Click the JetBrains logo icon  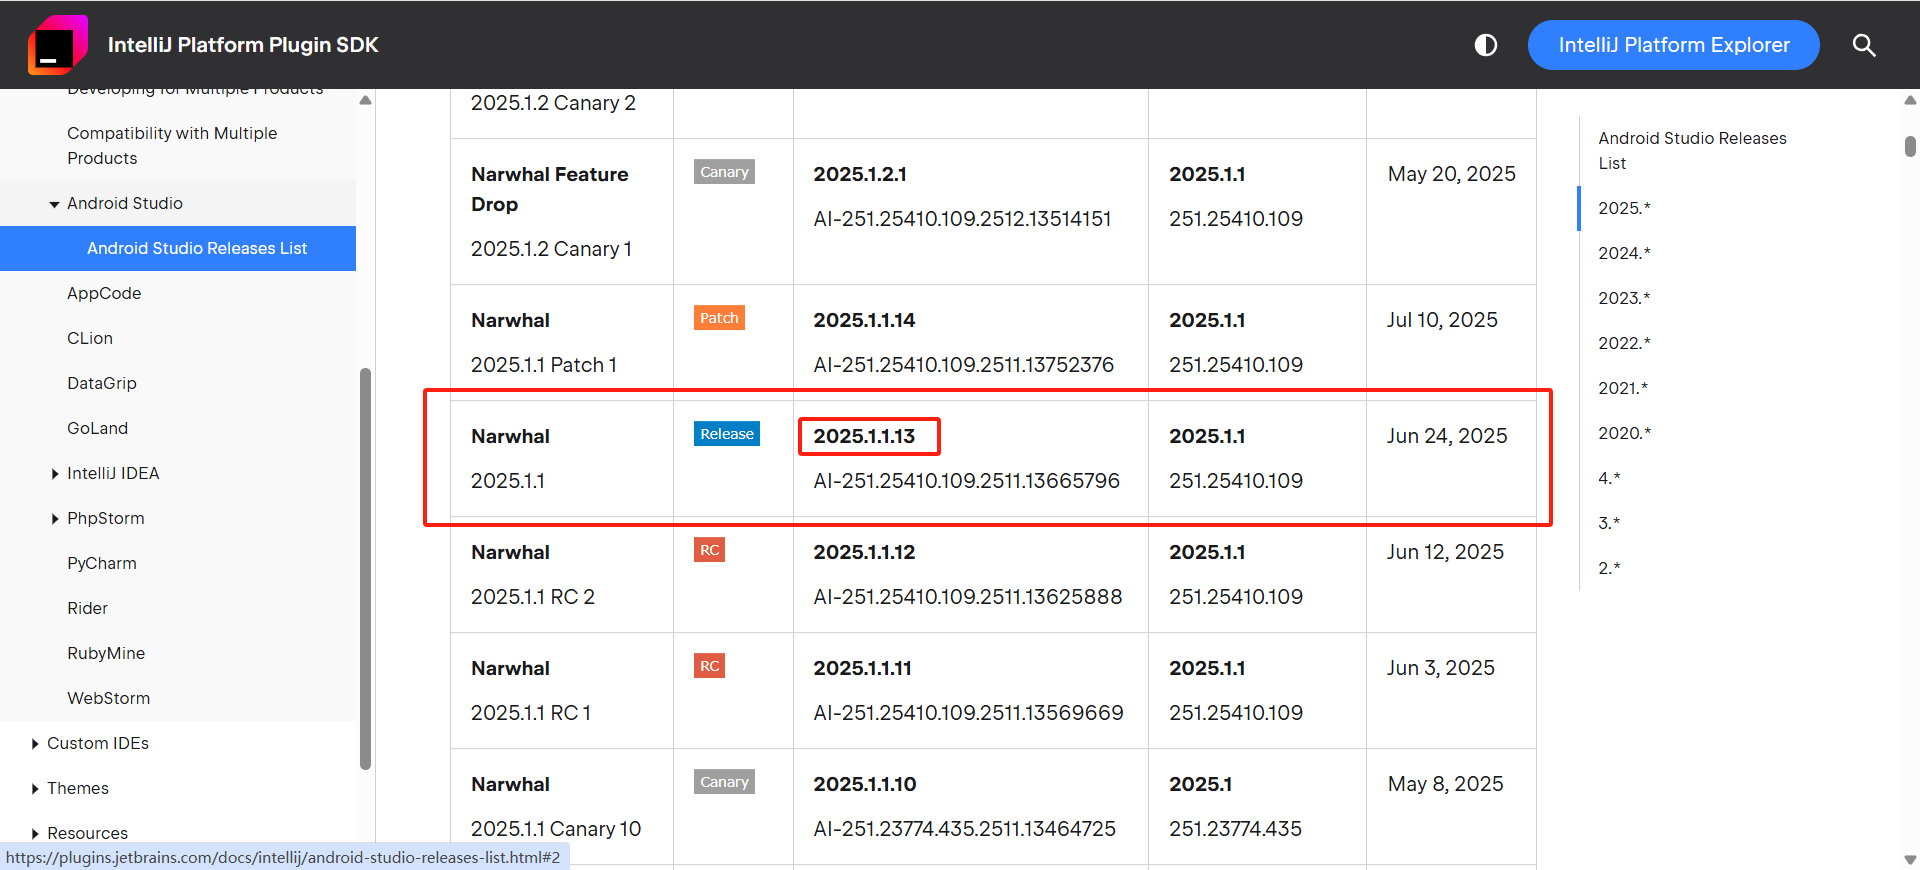click(57, 45)
